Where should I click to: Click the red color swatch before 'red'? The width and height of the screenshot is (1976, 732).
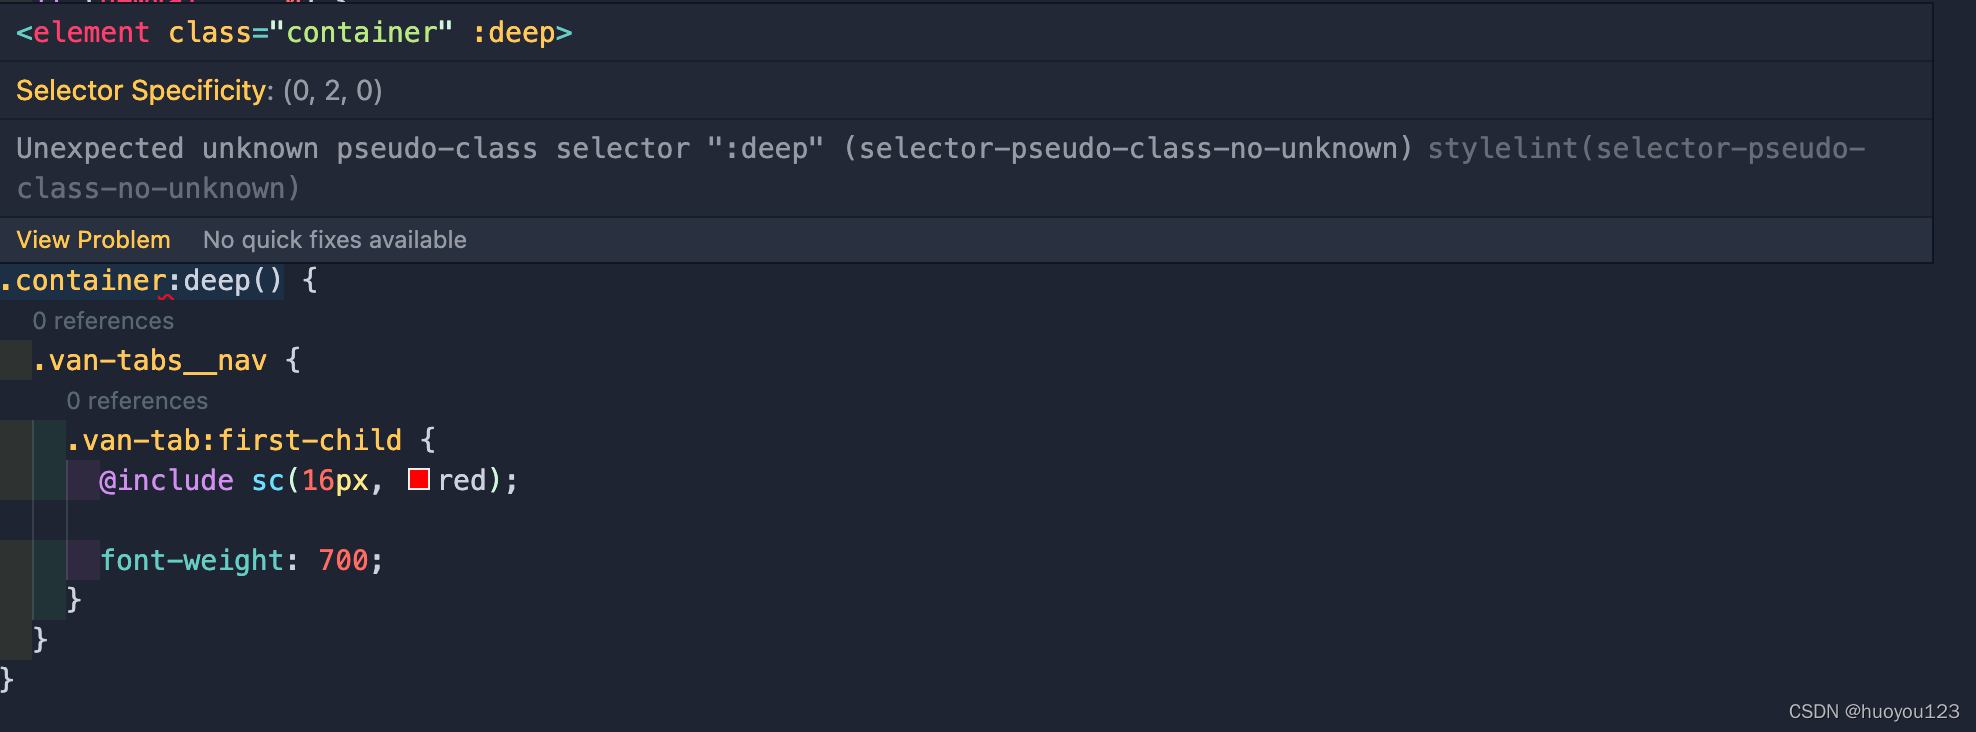(417, 480)
